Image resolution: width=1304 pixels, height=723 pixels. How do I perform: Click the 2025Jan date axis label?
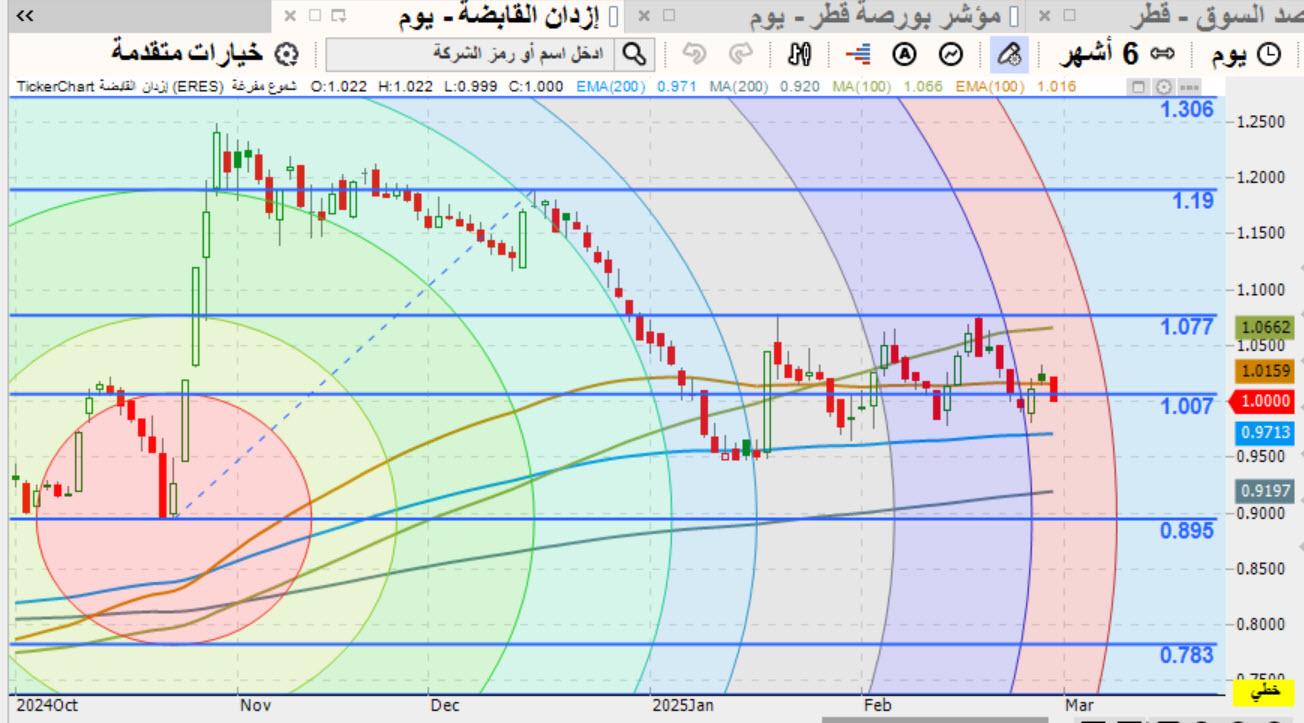[x=682, y=705]
